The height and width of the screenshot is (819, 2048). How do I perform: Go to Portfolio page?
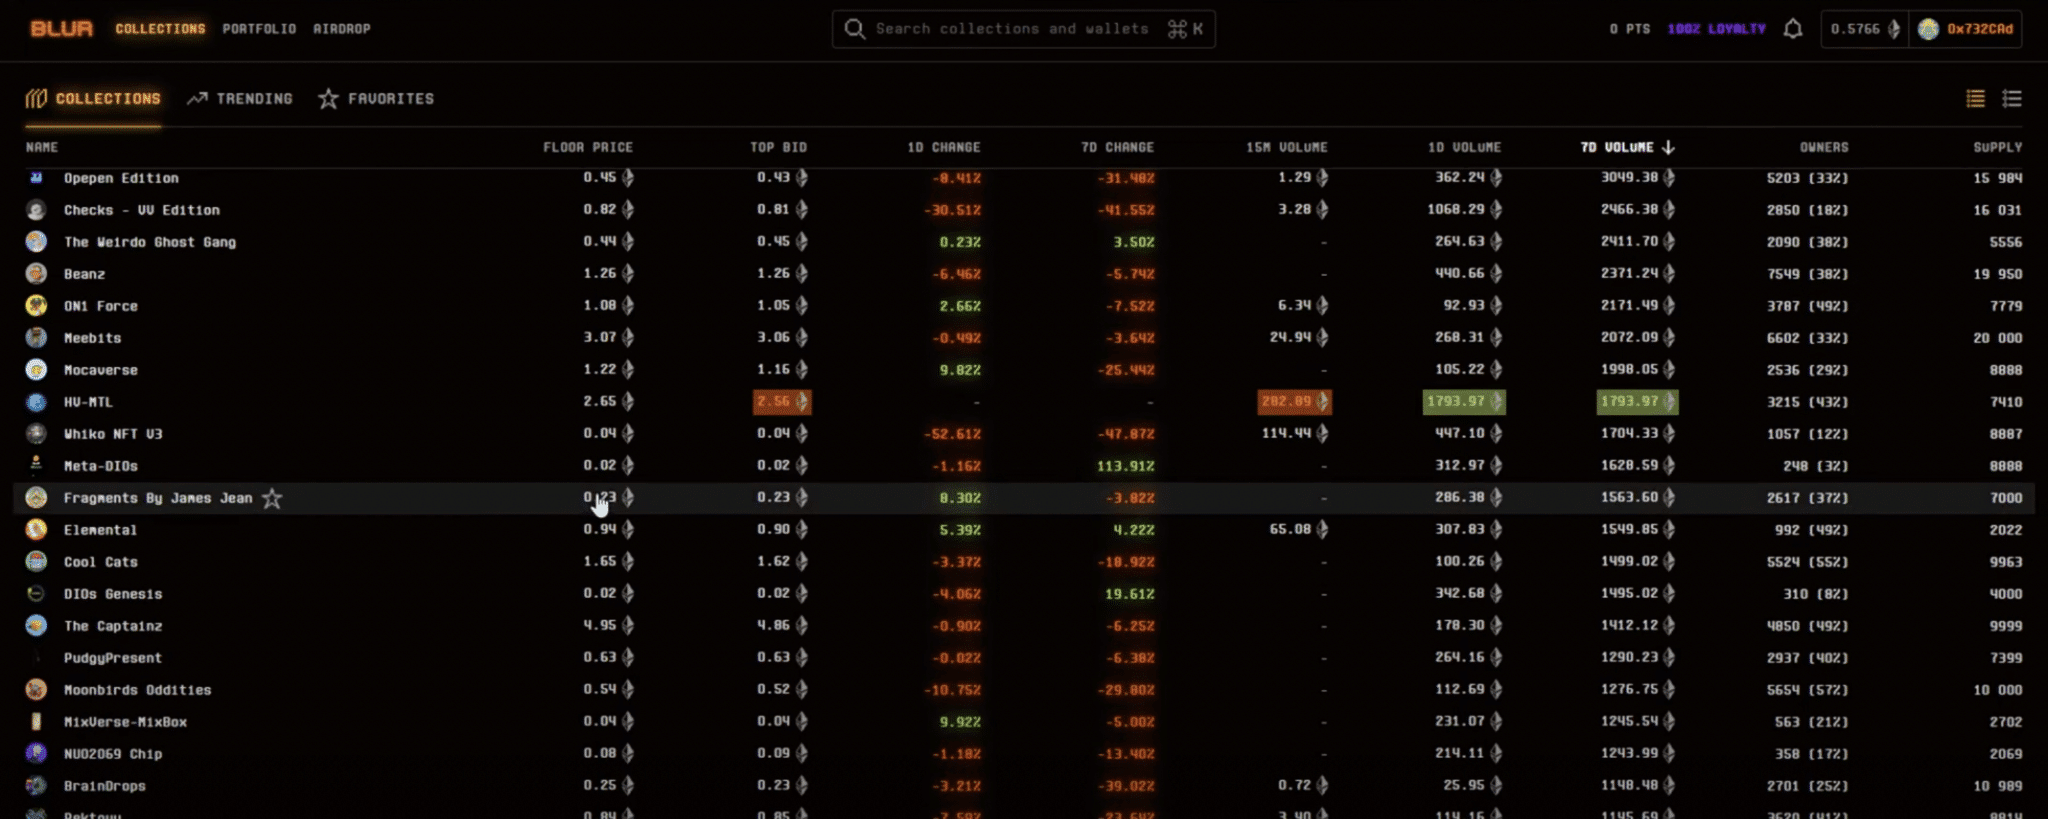[x=259, y=29]
